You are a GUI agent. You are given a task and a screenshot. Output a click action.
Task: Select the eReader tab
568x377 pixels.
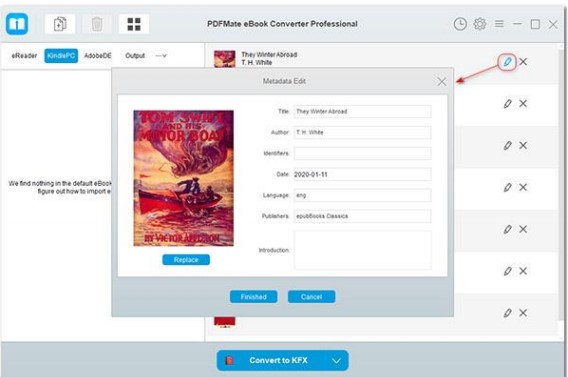24,56
